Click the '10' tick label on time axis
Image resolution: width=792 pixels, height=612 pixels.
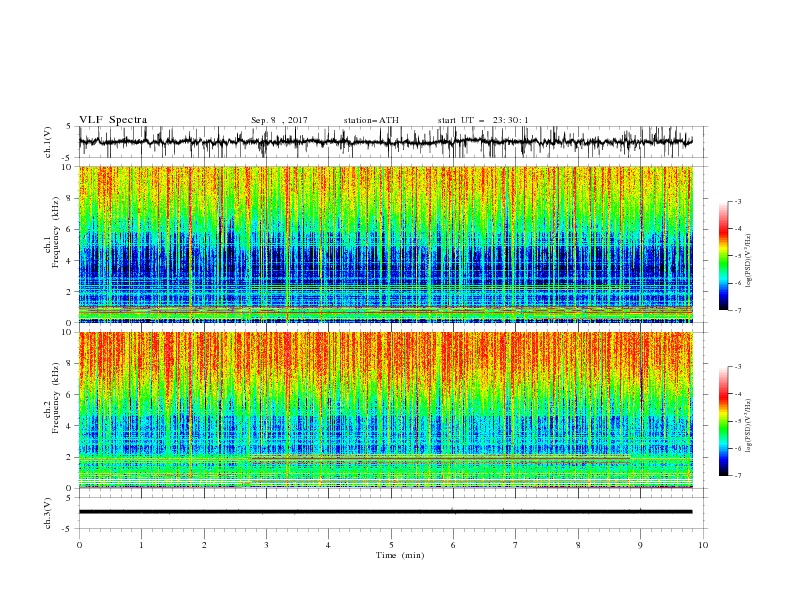coord(703,545)
